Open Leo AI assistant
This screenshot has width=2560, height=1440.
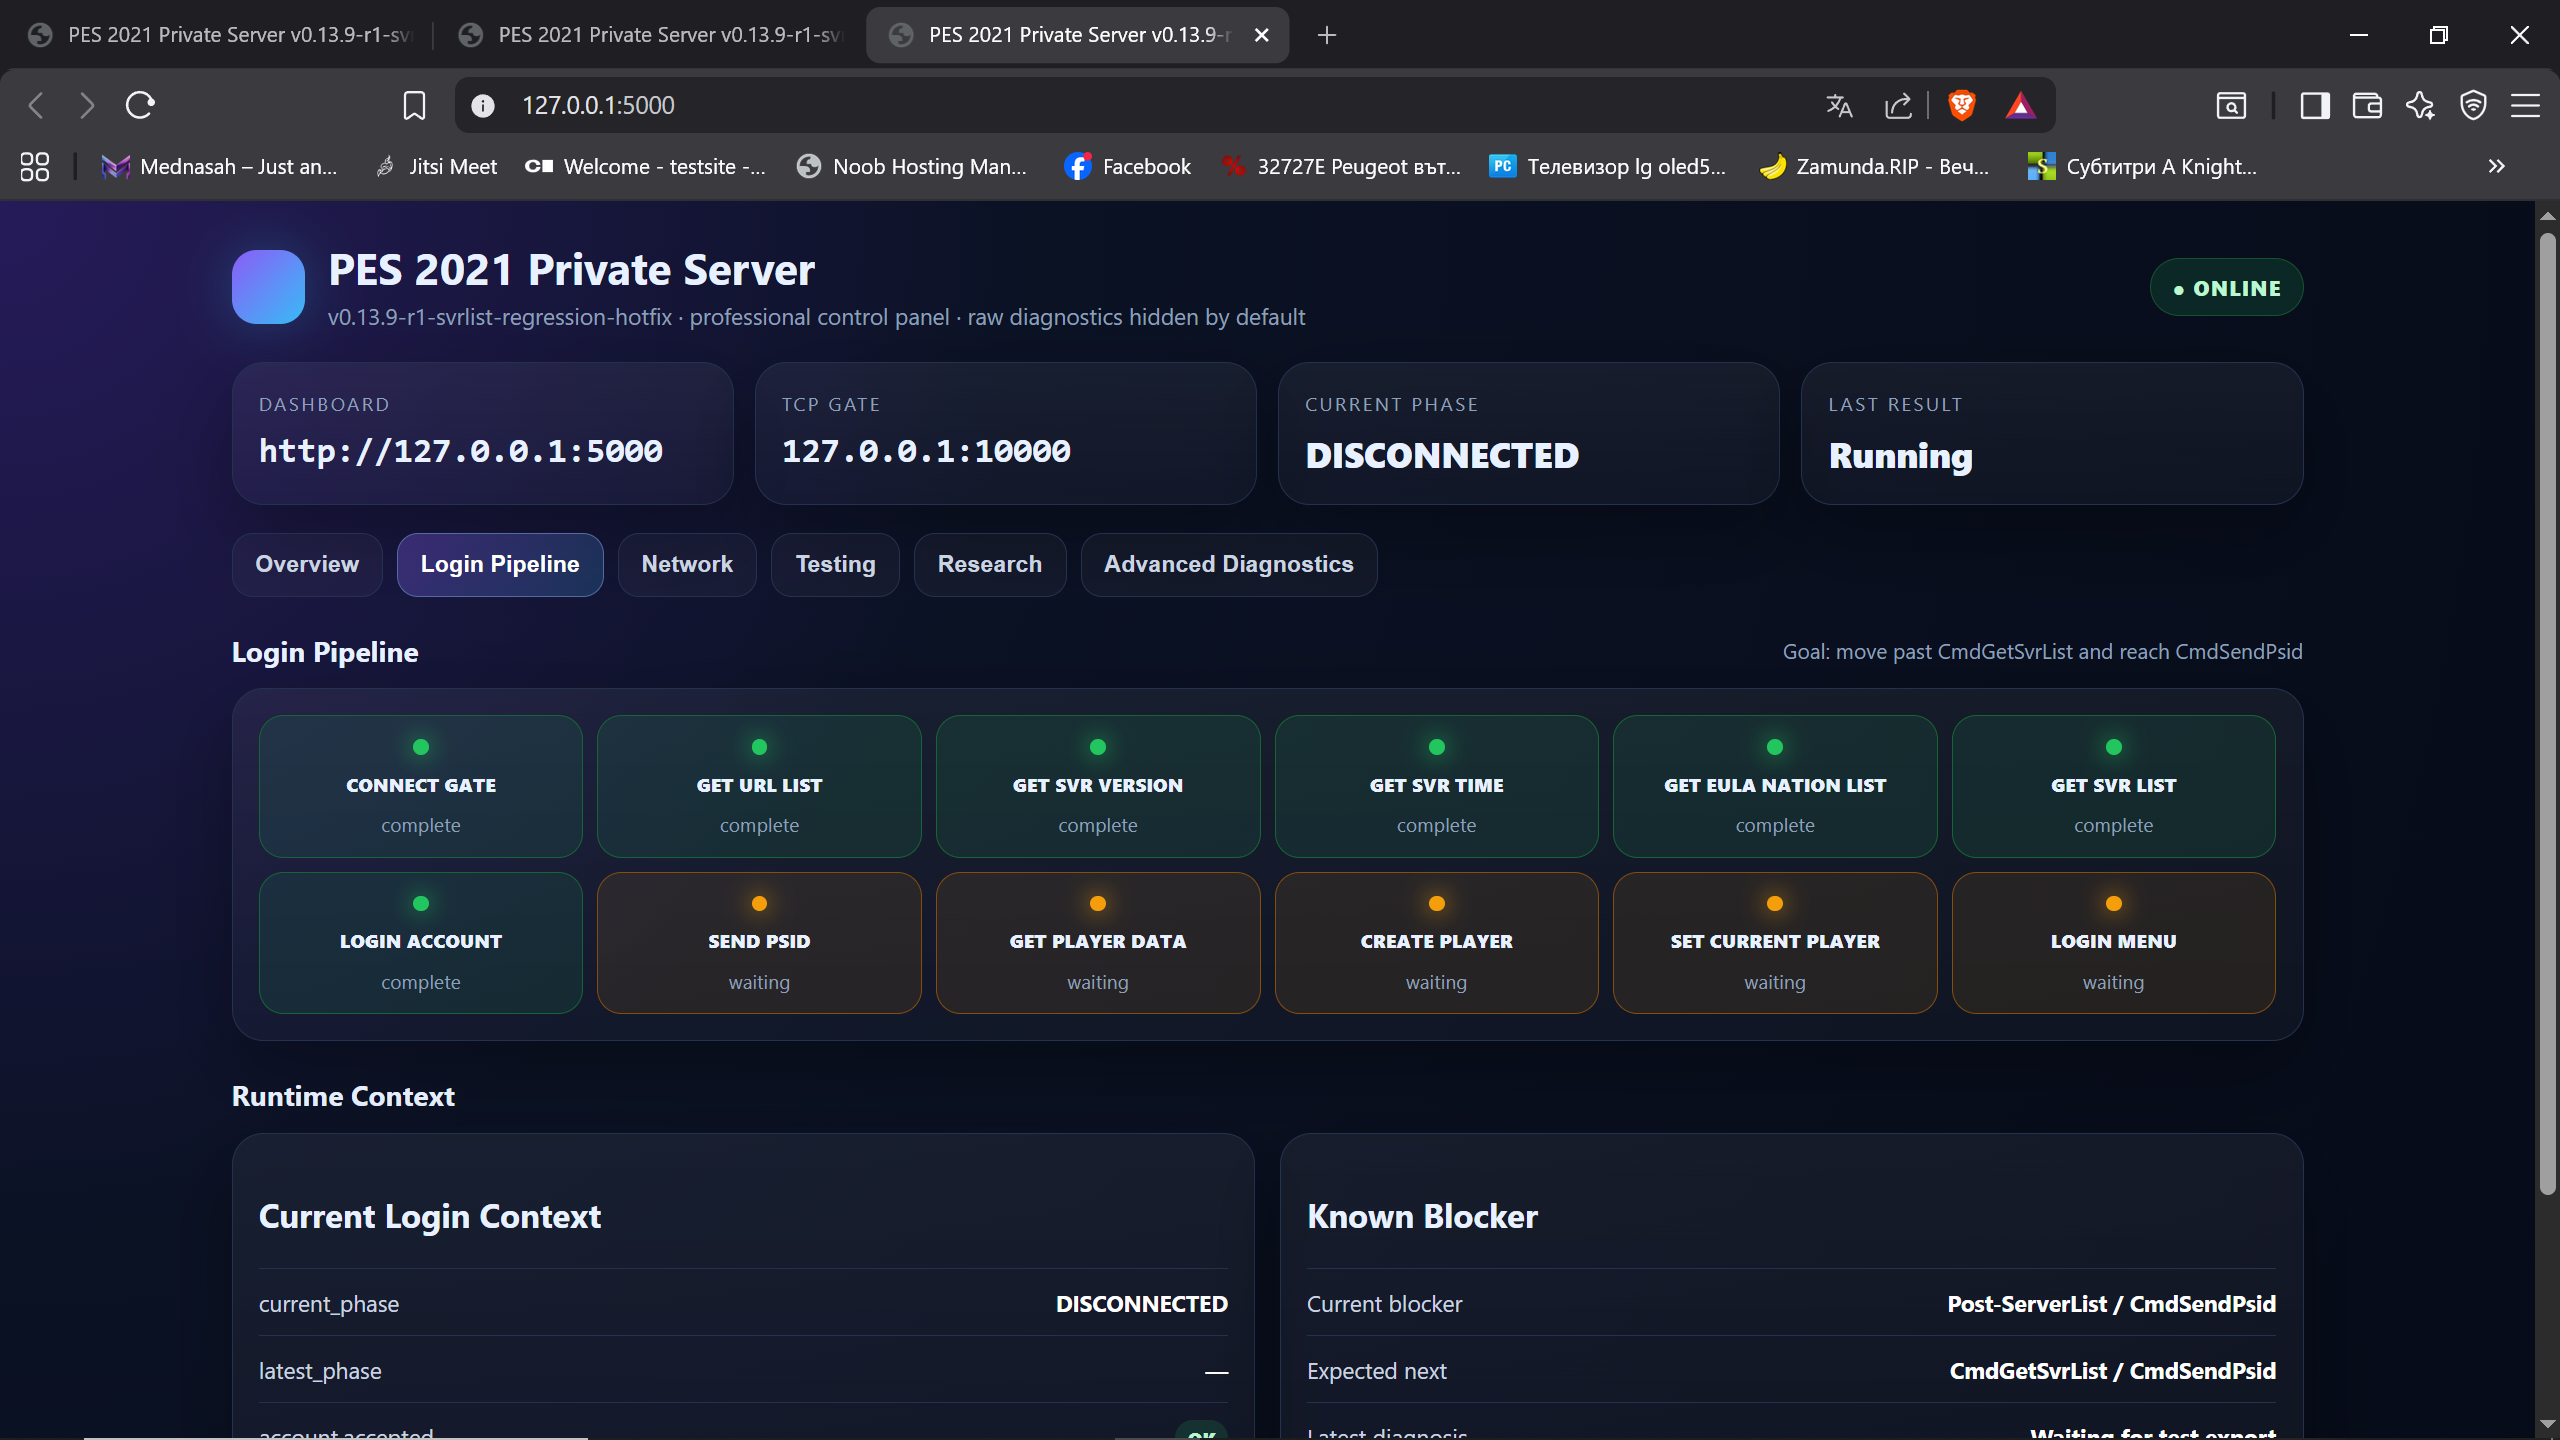click(x=2421, y=105)
